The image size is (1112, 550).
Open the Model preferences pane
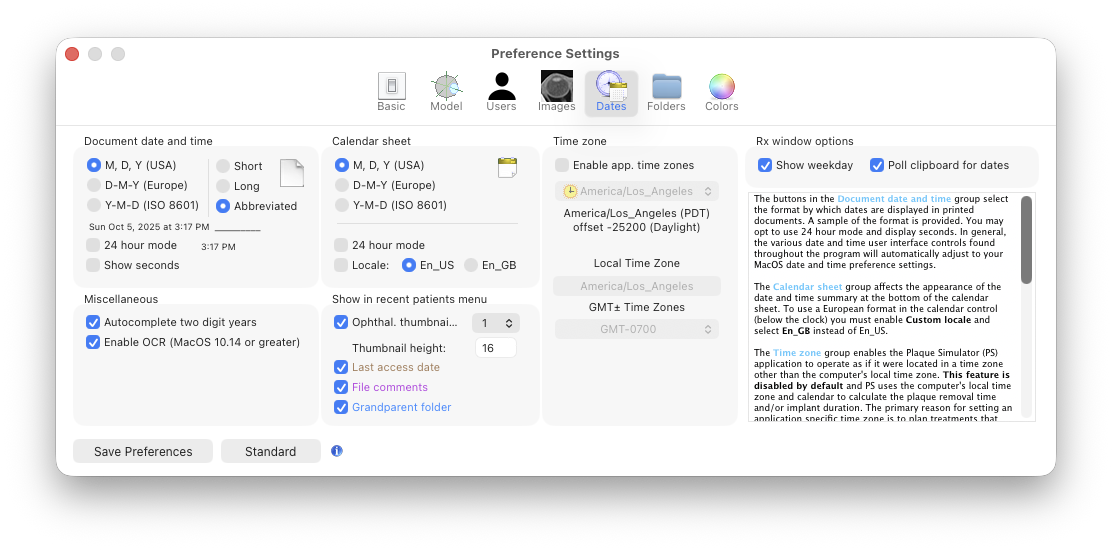click(x=446, y=92)
